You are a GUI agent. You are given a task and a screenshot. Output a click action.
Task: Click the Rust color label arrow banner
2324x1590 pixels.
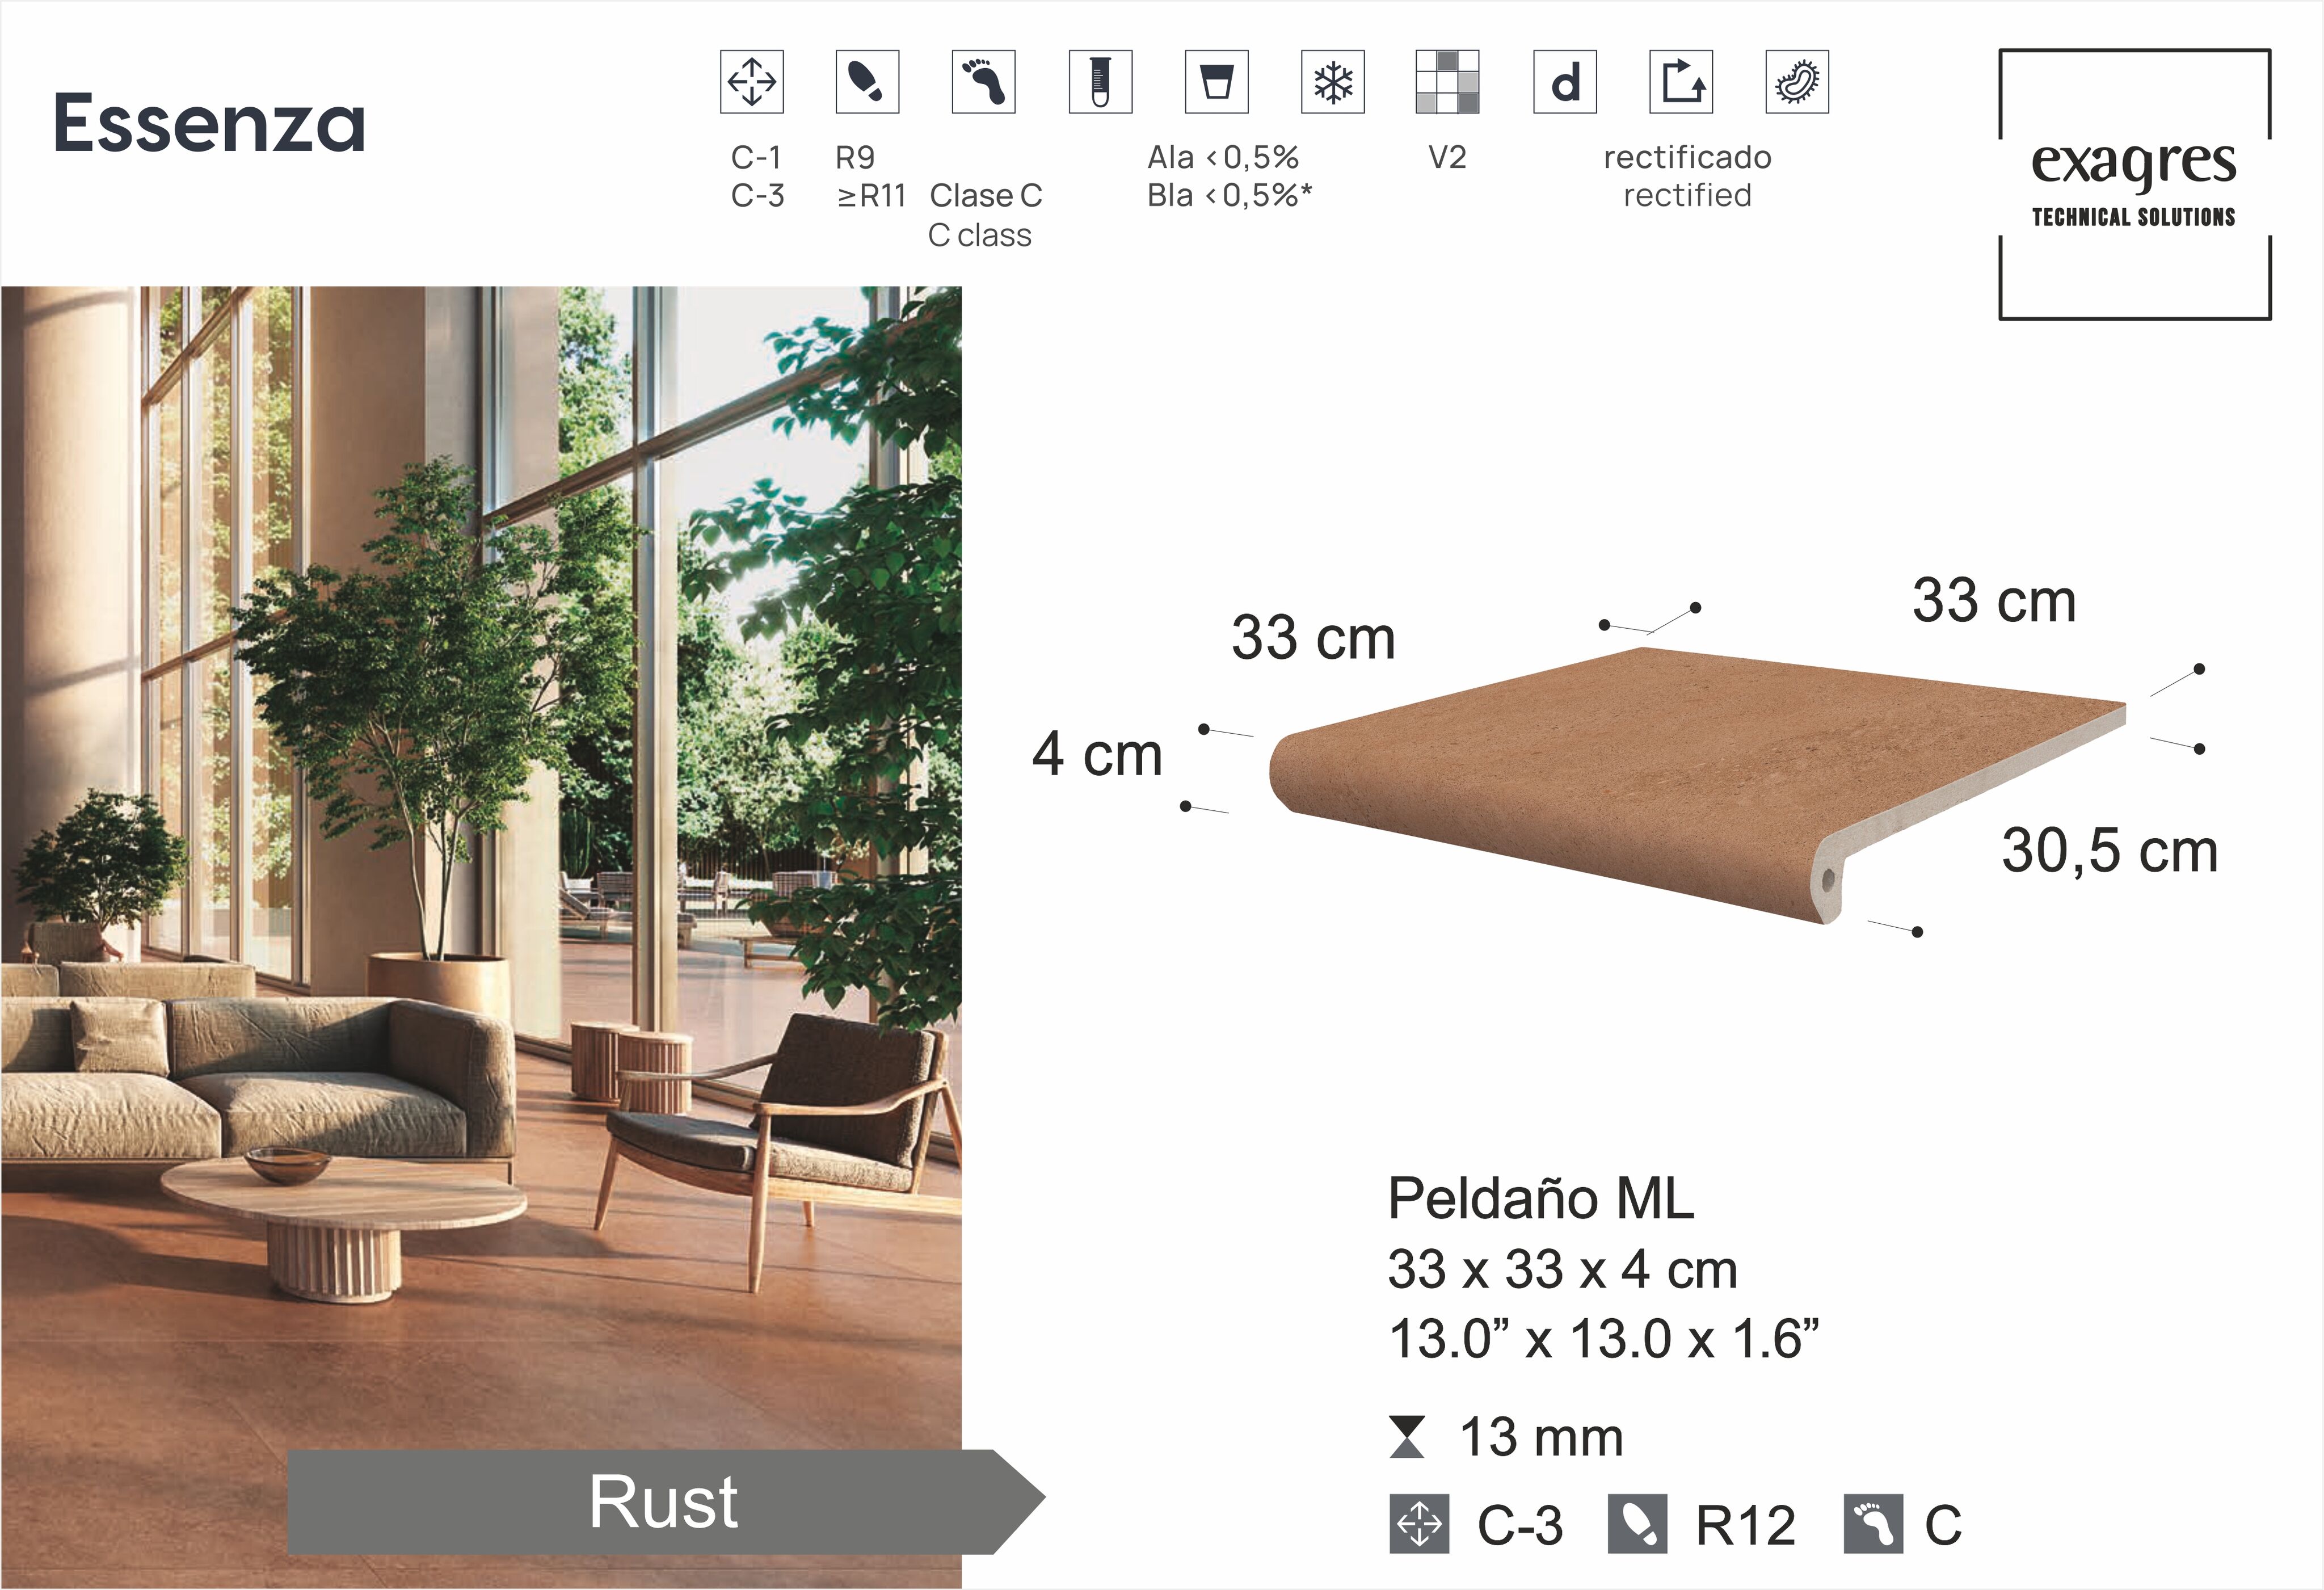[664, 1501]
